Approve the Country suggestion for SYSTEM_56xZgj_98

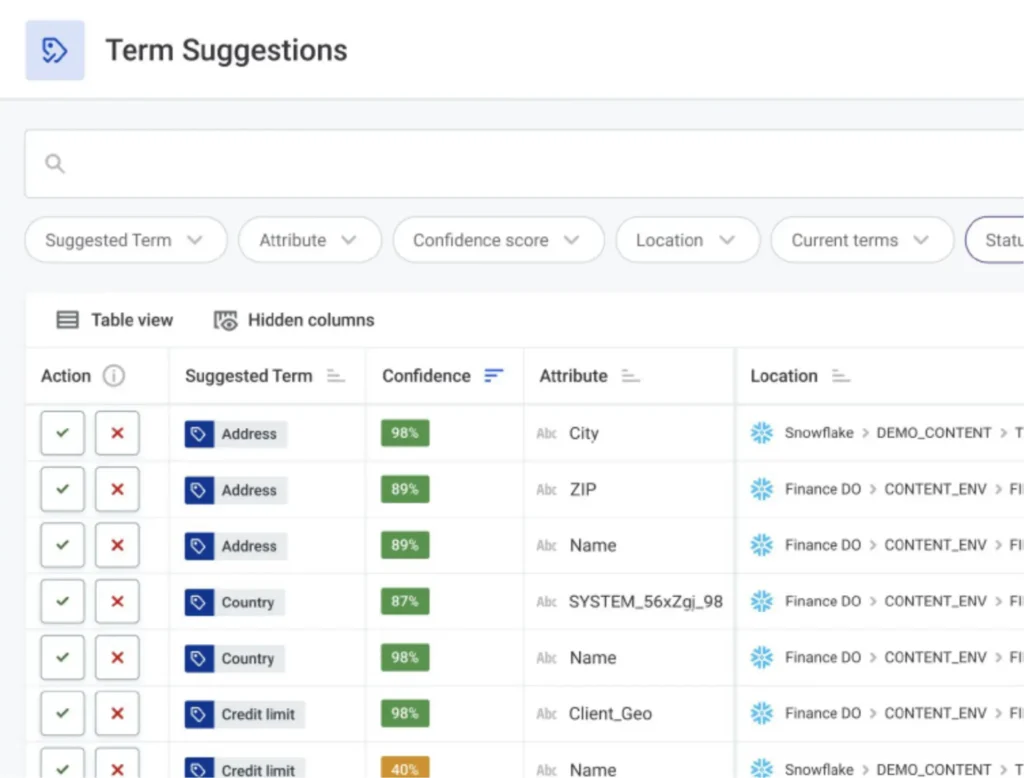pos(63,601)
